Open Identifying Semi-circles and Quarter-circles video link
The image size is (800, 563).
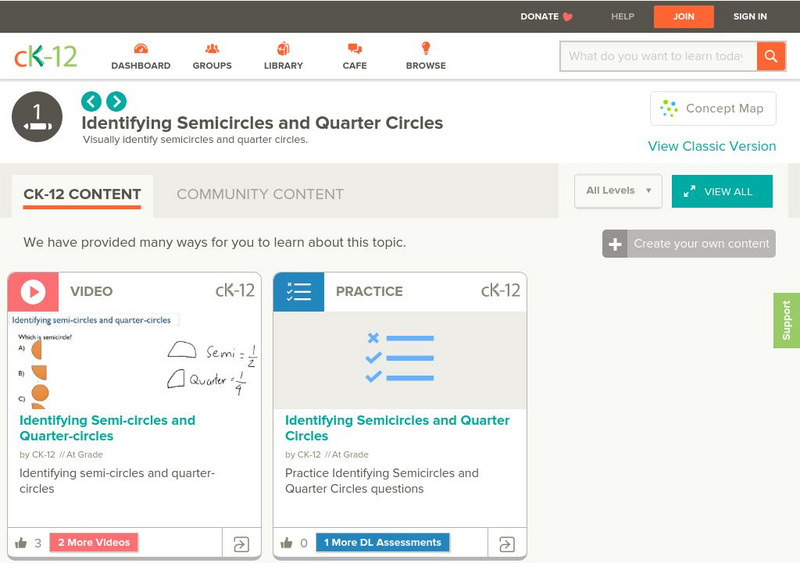[107, 428]
